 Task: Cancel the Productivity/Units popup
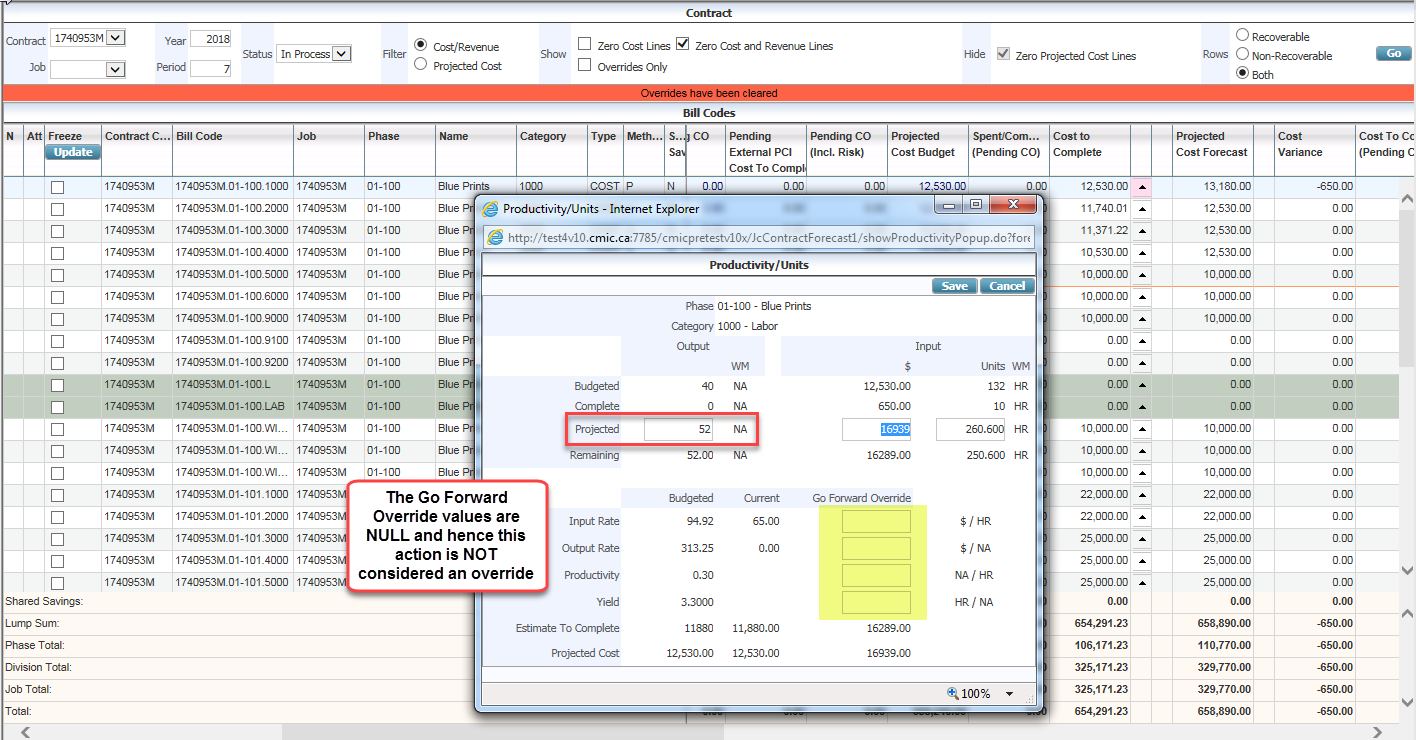click(x=1007, y=286)
